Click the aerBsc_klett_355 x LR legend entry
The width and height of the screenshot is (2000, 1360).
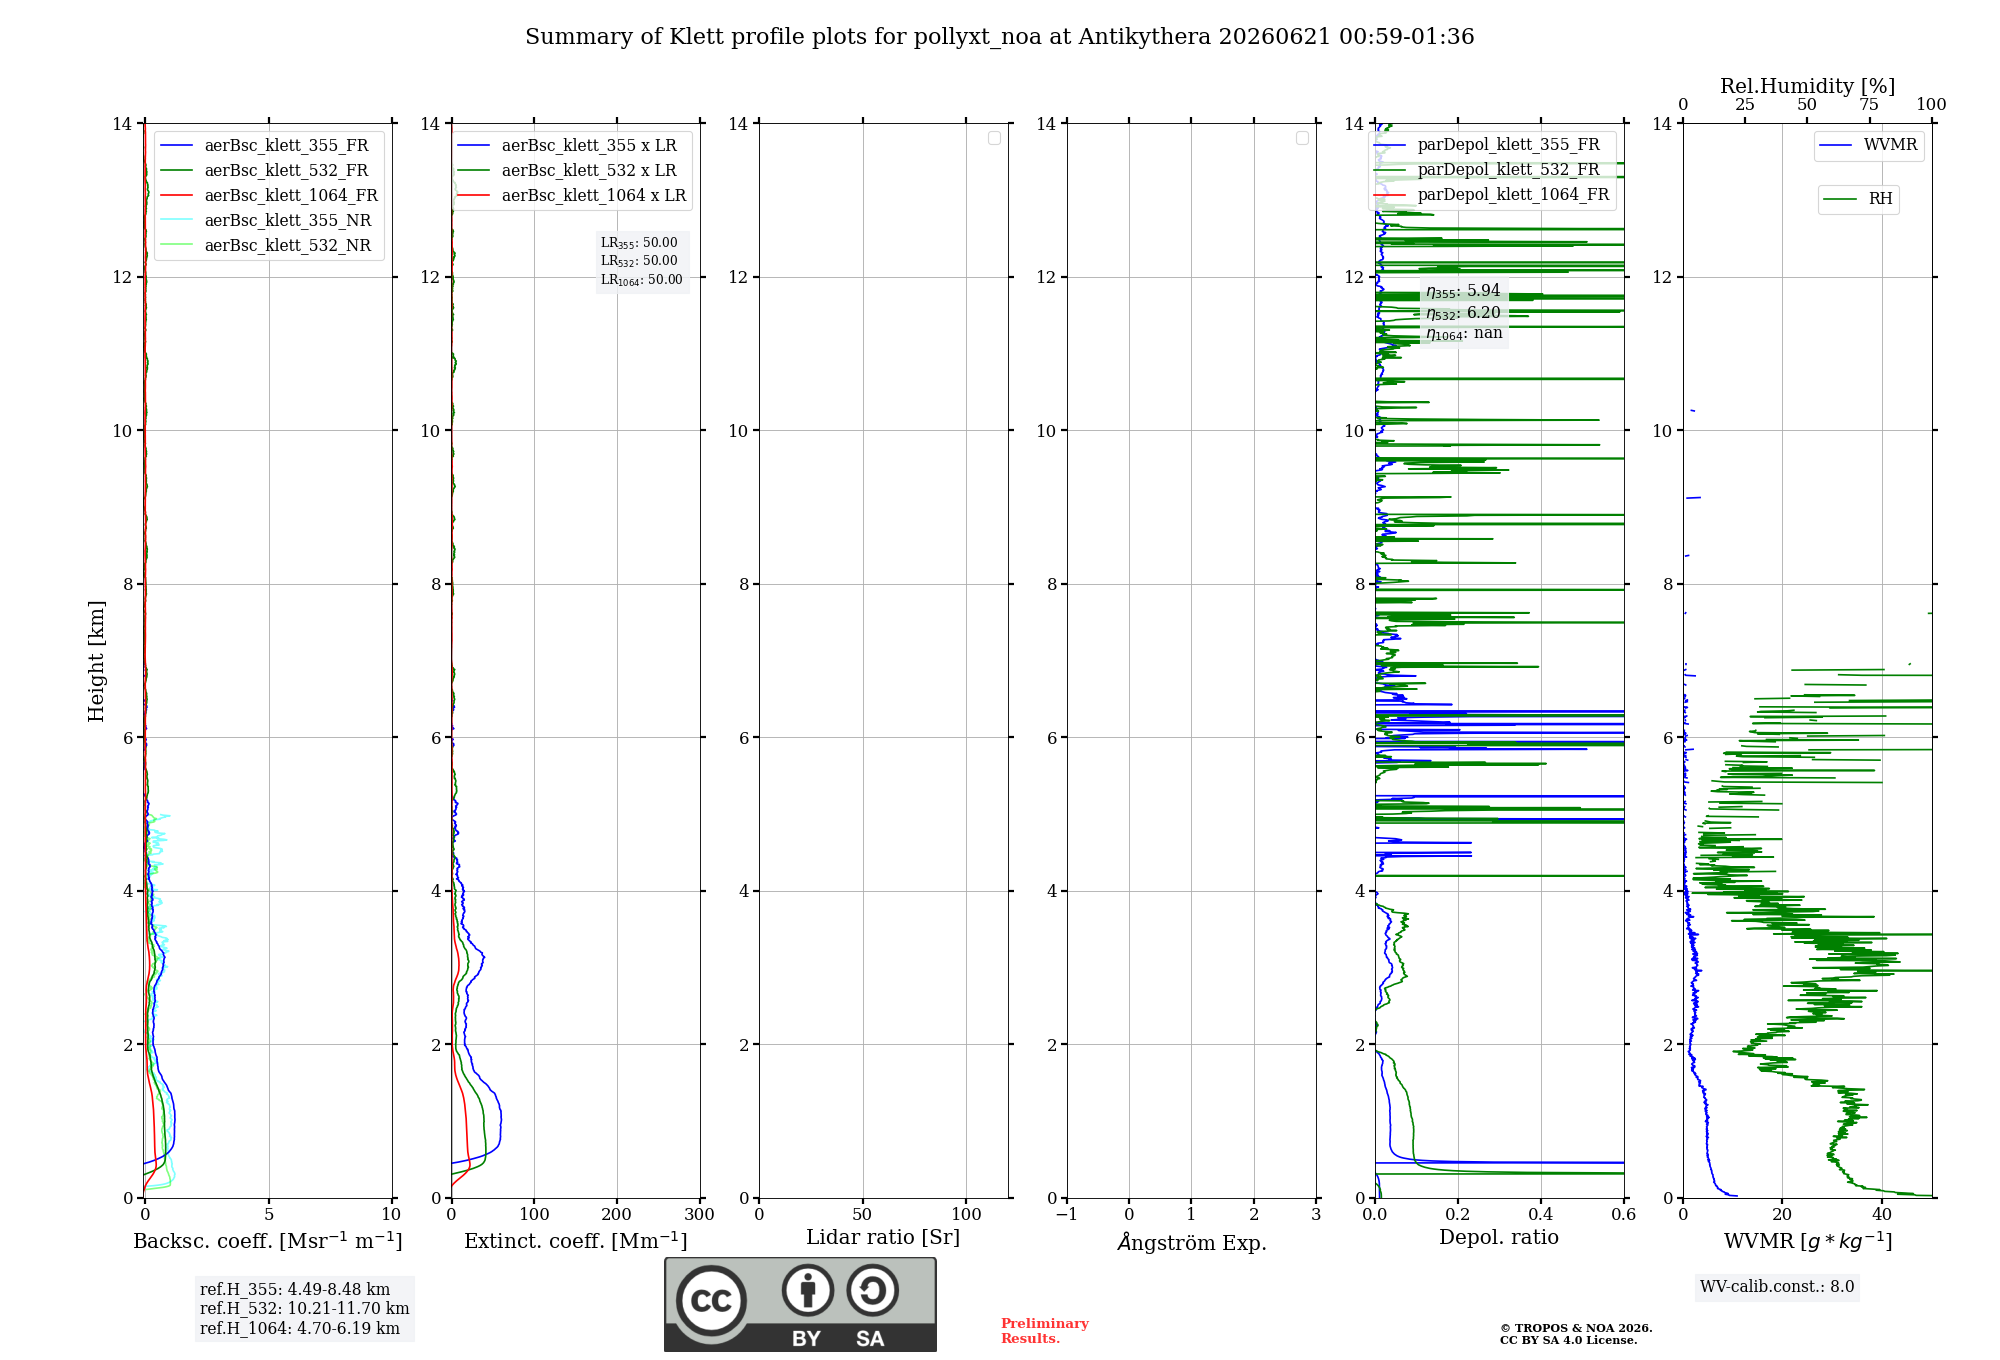pos(567,145)
